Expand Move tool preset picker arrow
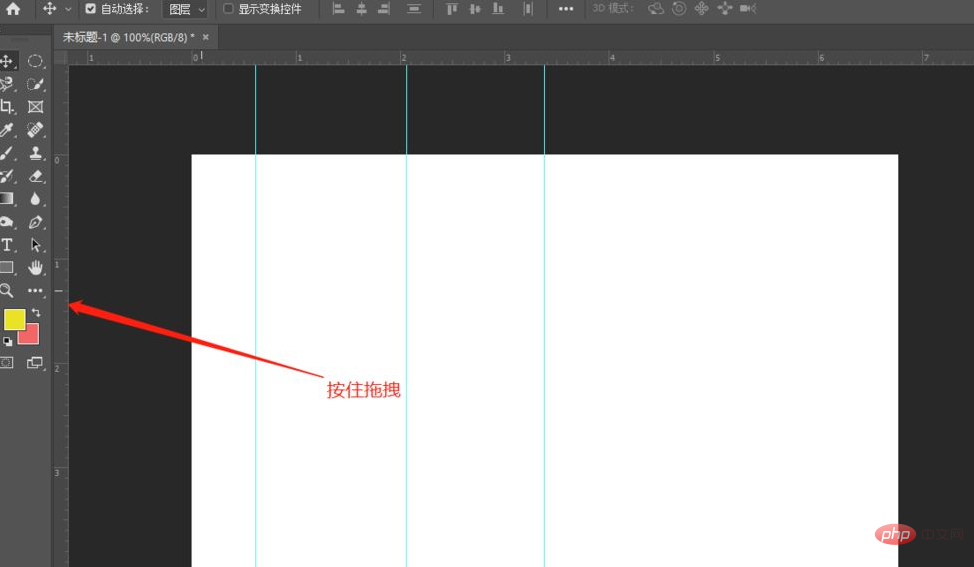Screen dimensions: 974x567 point(68,9)
